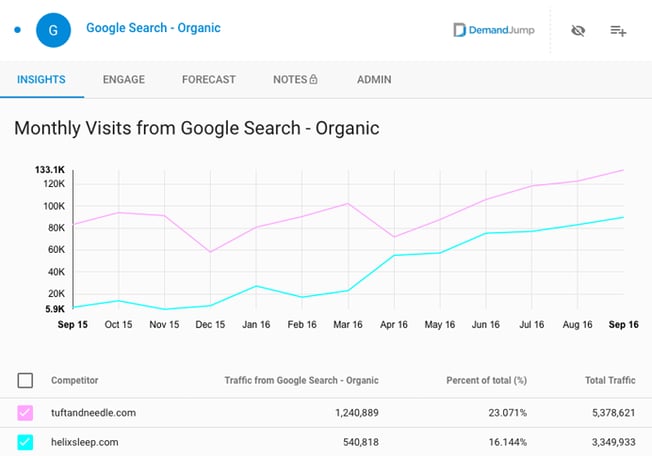Image resolution: width=652 pixels, height=456 pixels.
Task: Click tuftandneedle.com competitor name
Action: coord(94,413)
